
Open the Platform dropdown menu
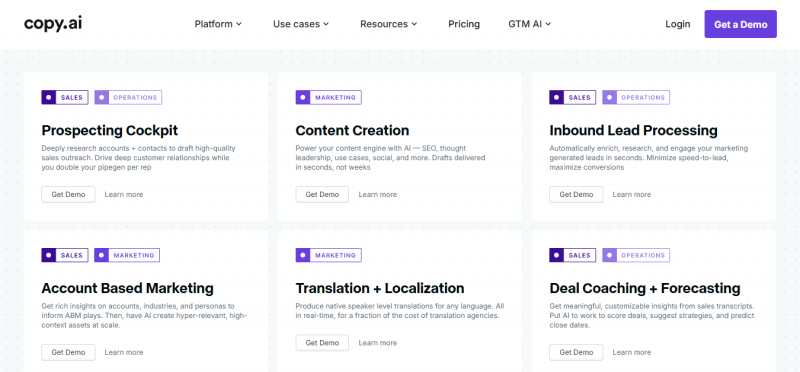(218, 24)
